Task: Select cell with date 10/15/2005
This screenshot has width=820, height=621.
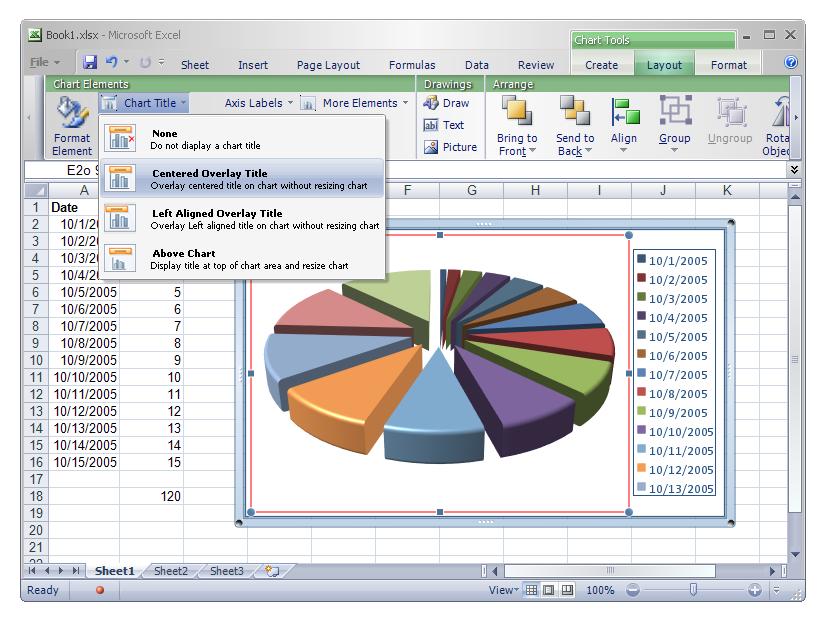Action: pyautogui.click(x=84, y=462)
